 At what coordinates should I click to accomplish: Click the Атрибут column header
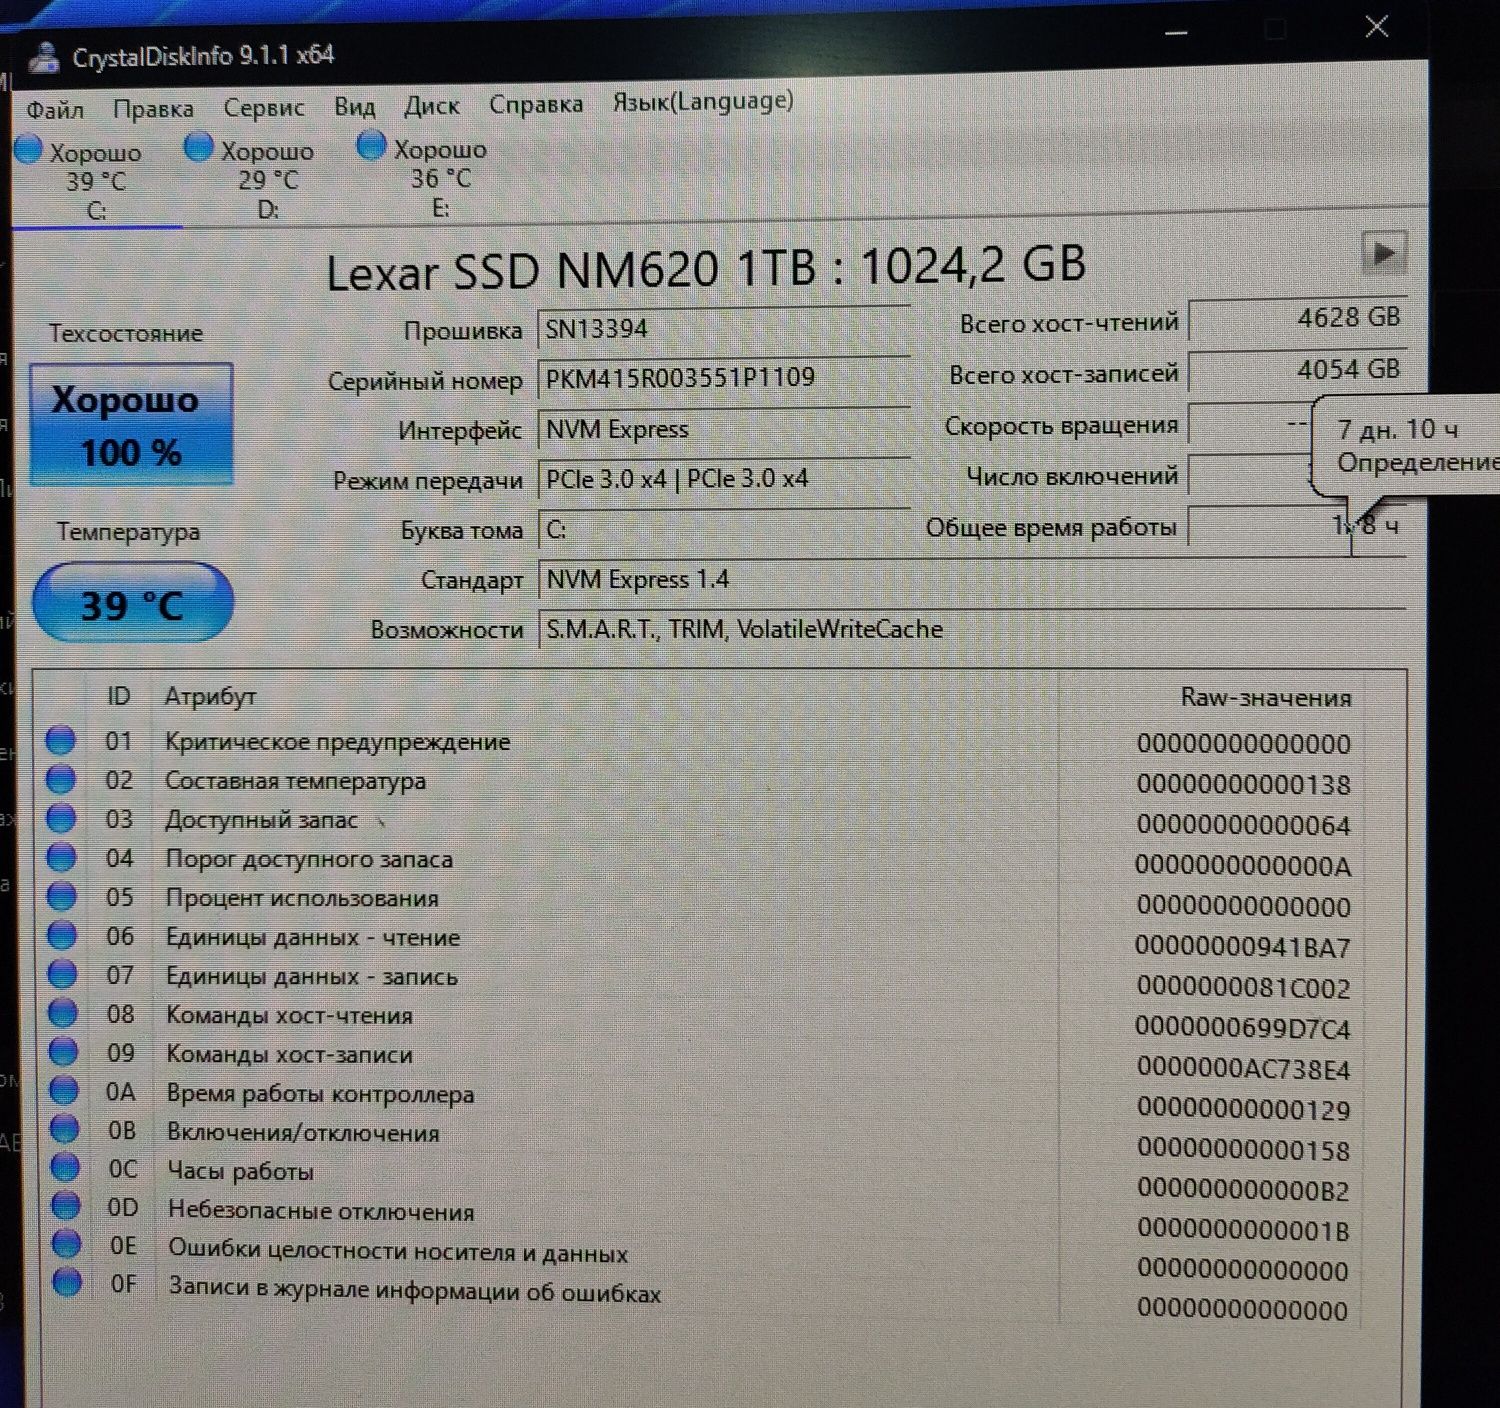pyautogui.click(x=210, y=696)
